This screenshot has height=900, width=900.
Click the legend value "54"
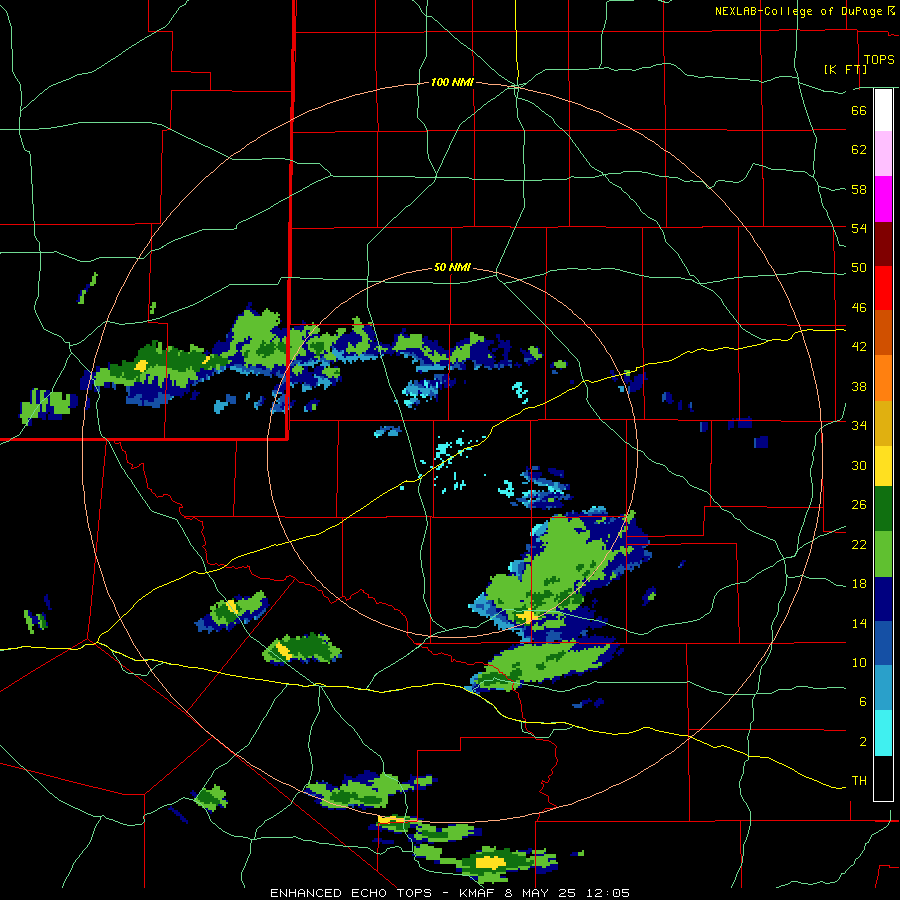pyautogui.click(x=859, y=228)
